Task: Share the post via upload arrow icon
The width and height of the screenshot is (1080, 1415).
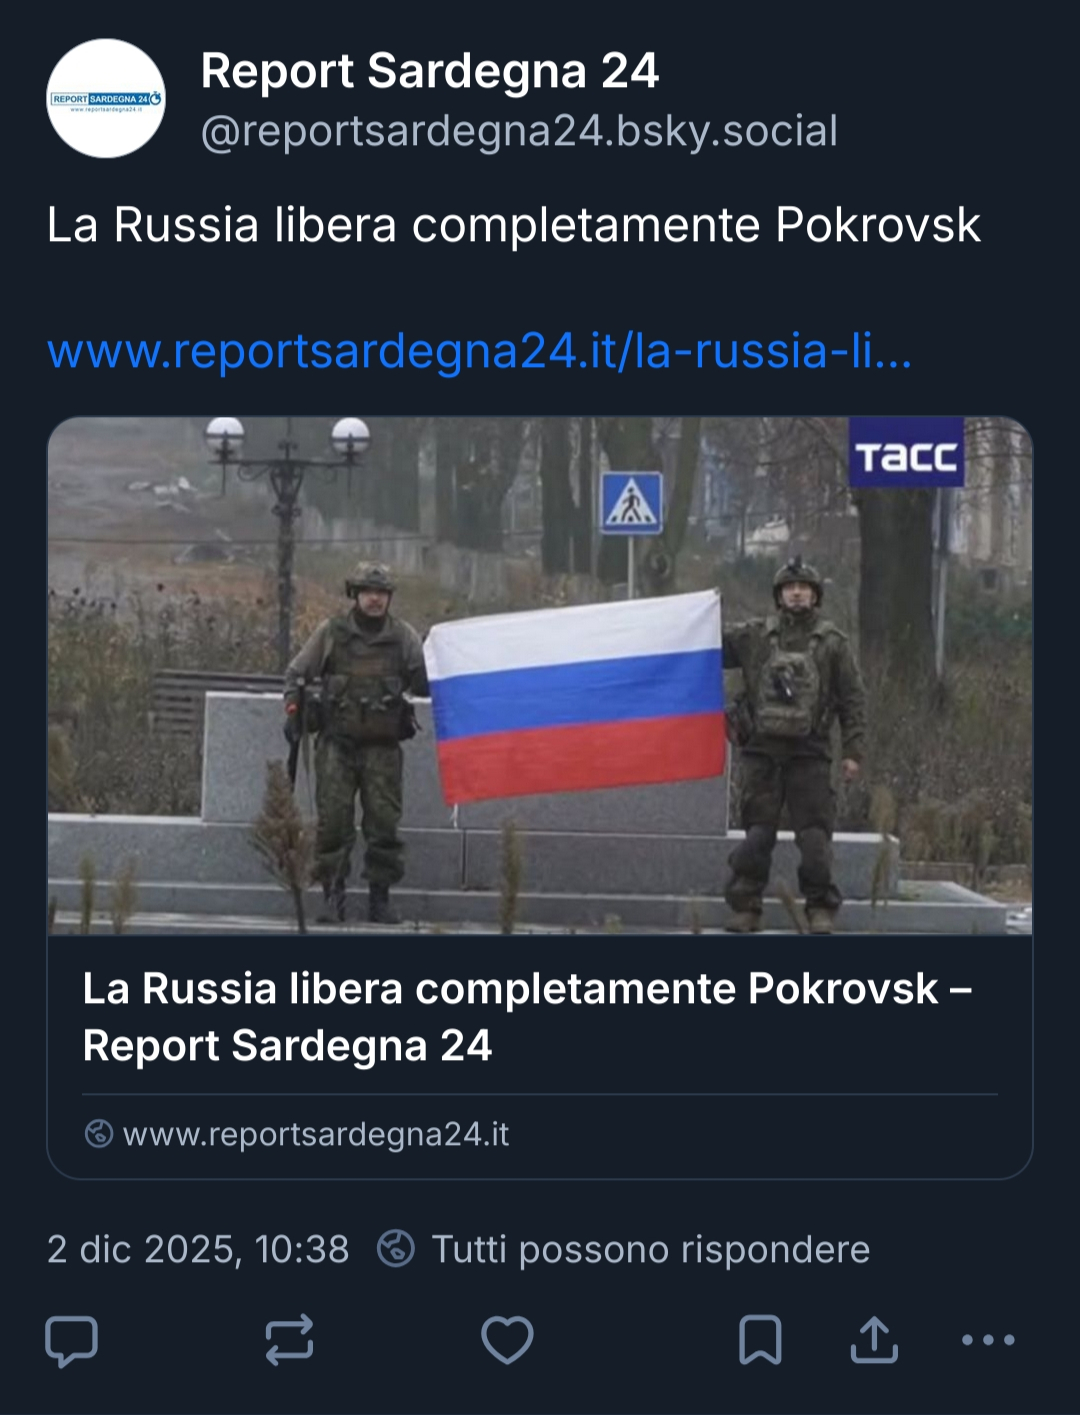Action: point(874,1340)
